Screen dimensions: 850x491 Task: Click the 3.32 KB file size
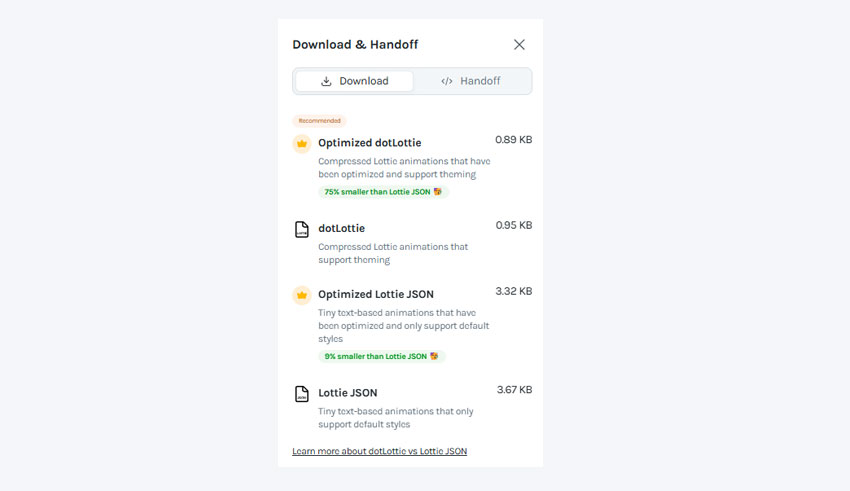pos(514,292)
